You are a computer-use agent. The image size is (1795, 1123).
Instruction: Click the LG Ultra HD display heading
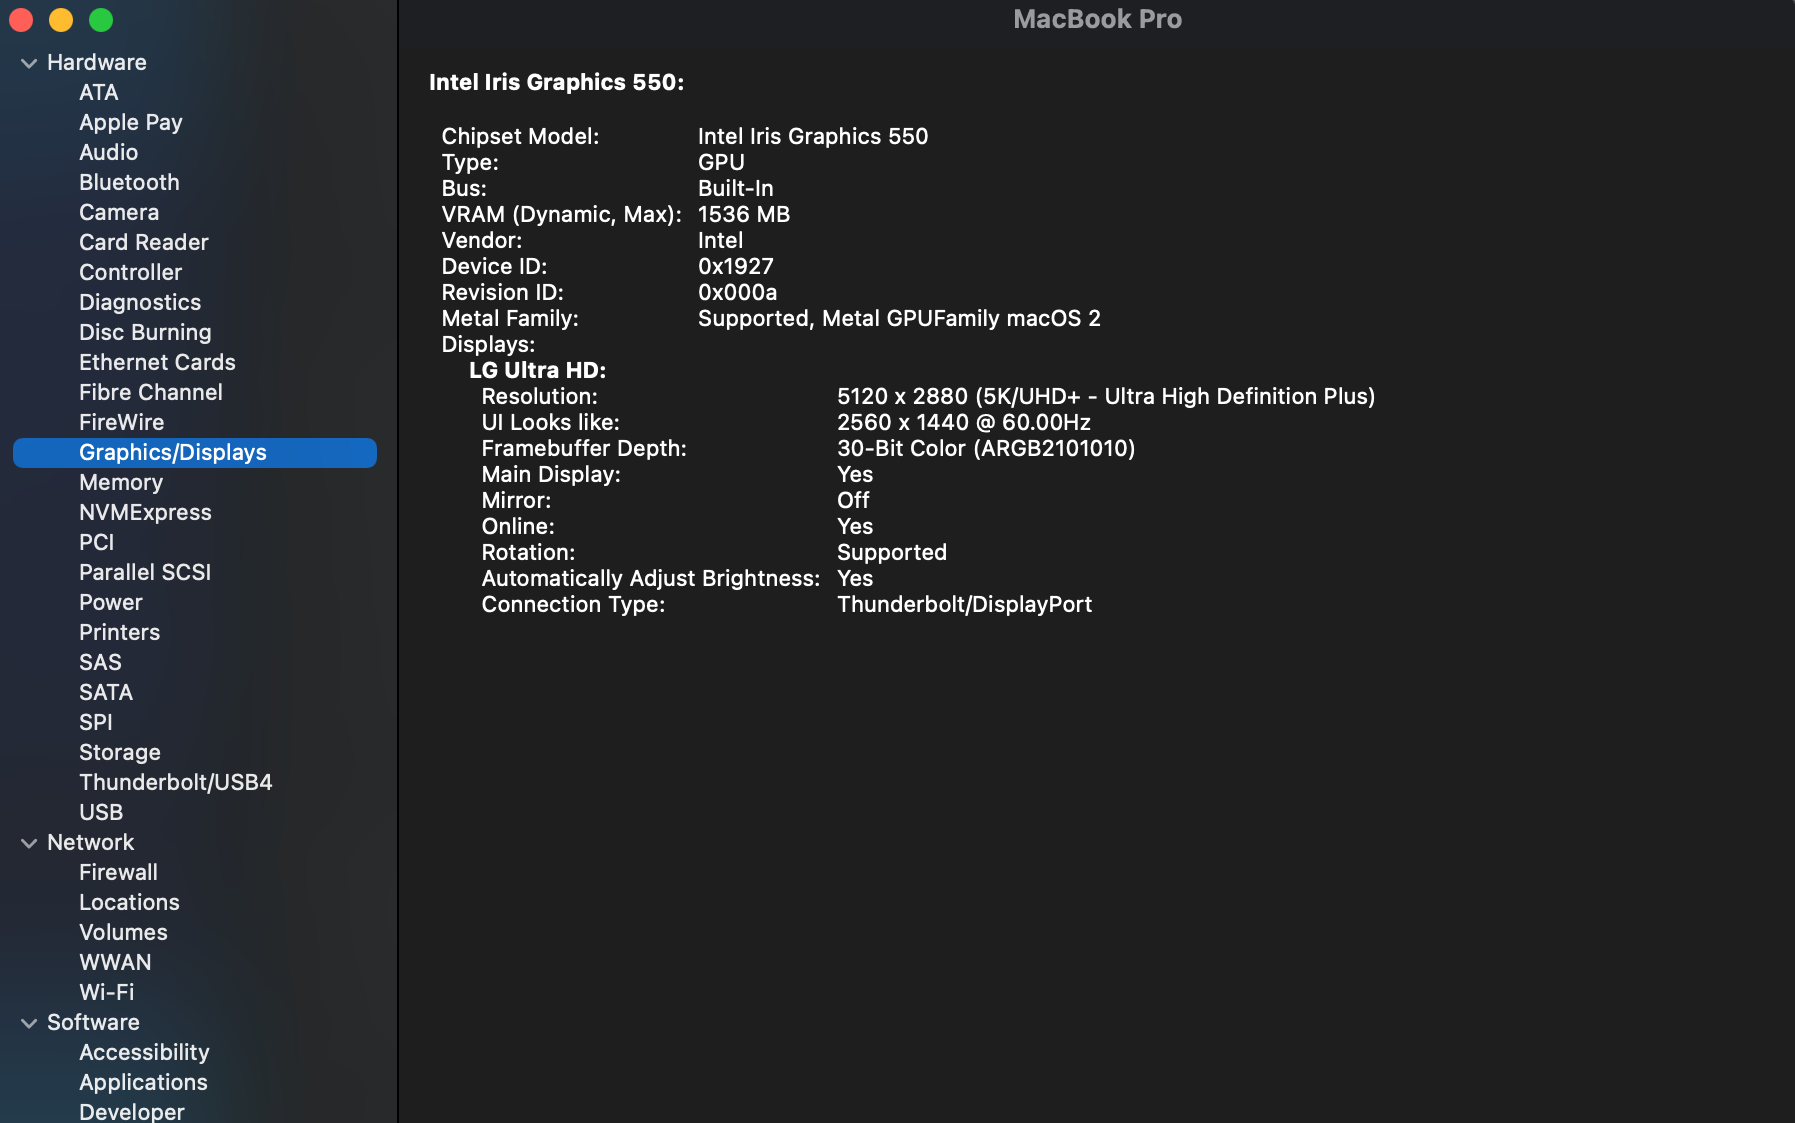pyautogui.click(x=538, y=370)
